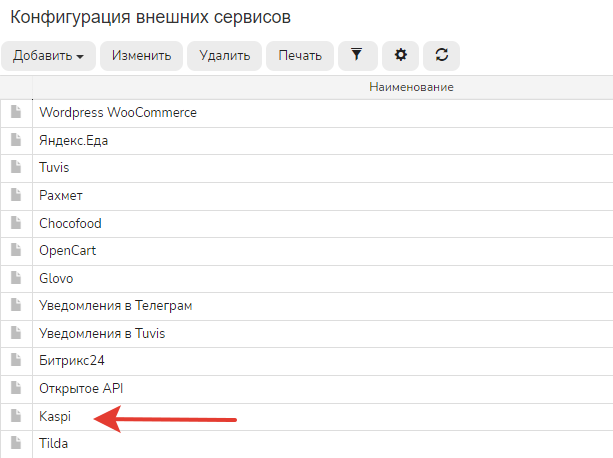This screenshot has width=613, height=458.
Task: Select the Уведомления в Телеграм row
Action: [306, 306]
